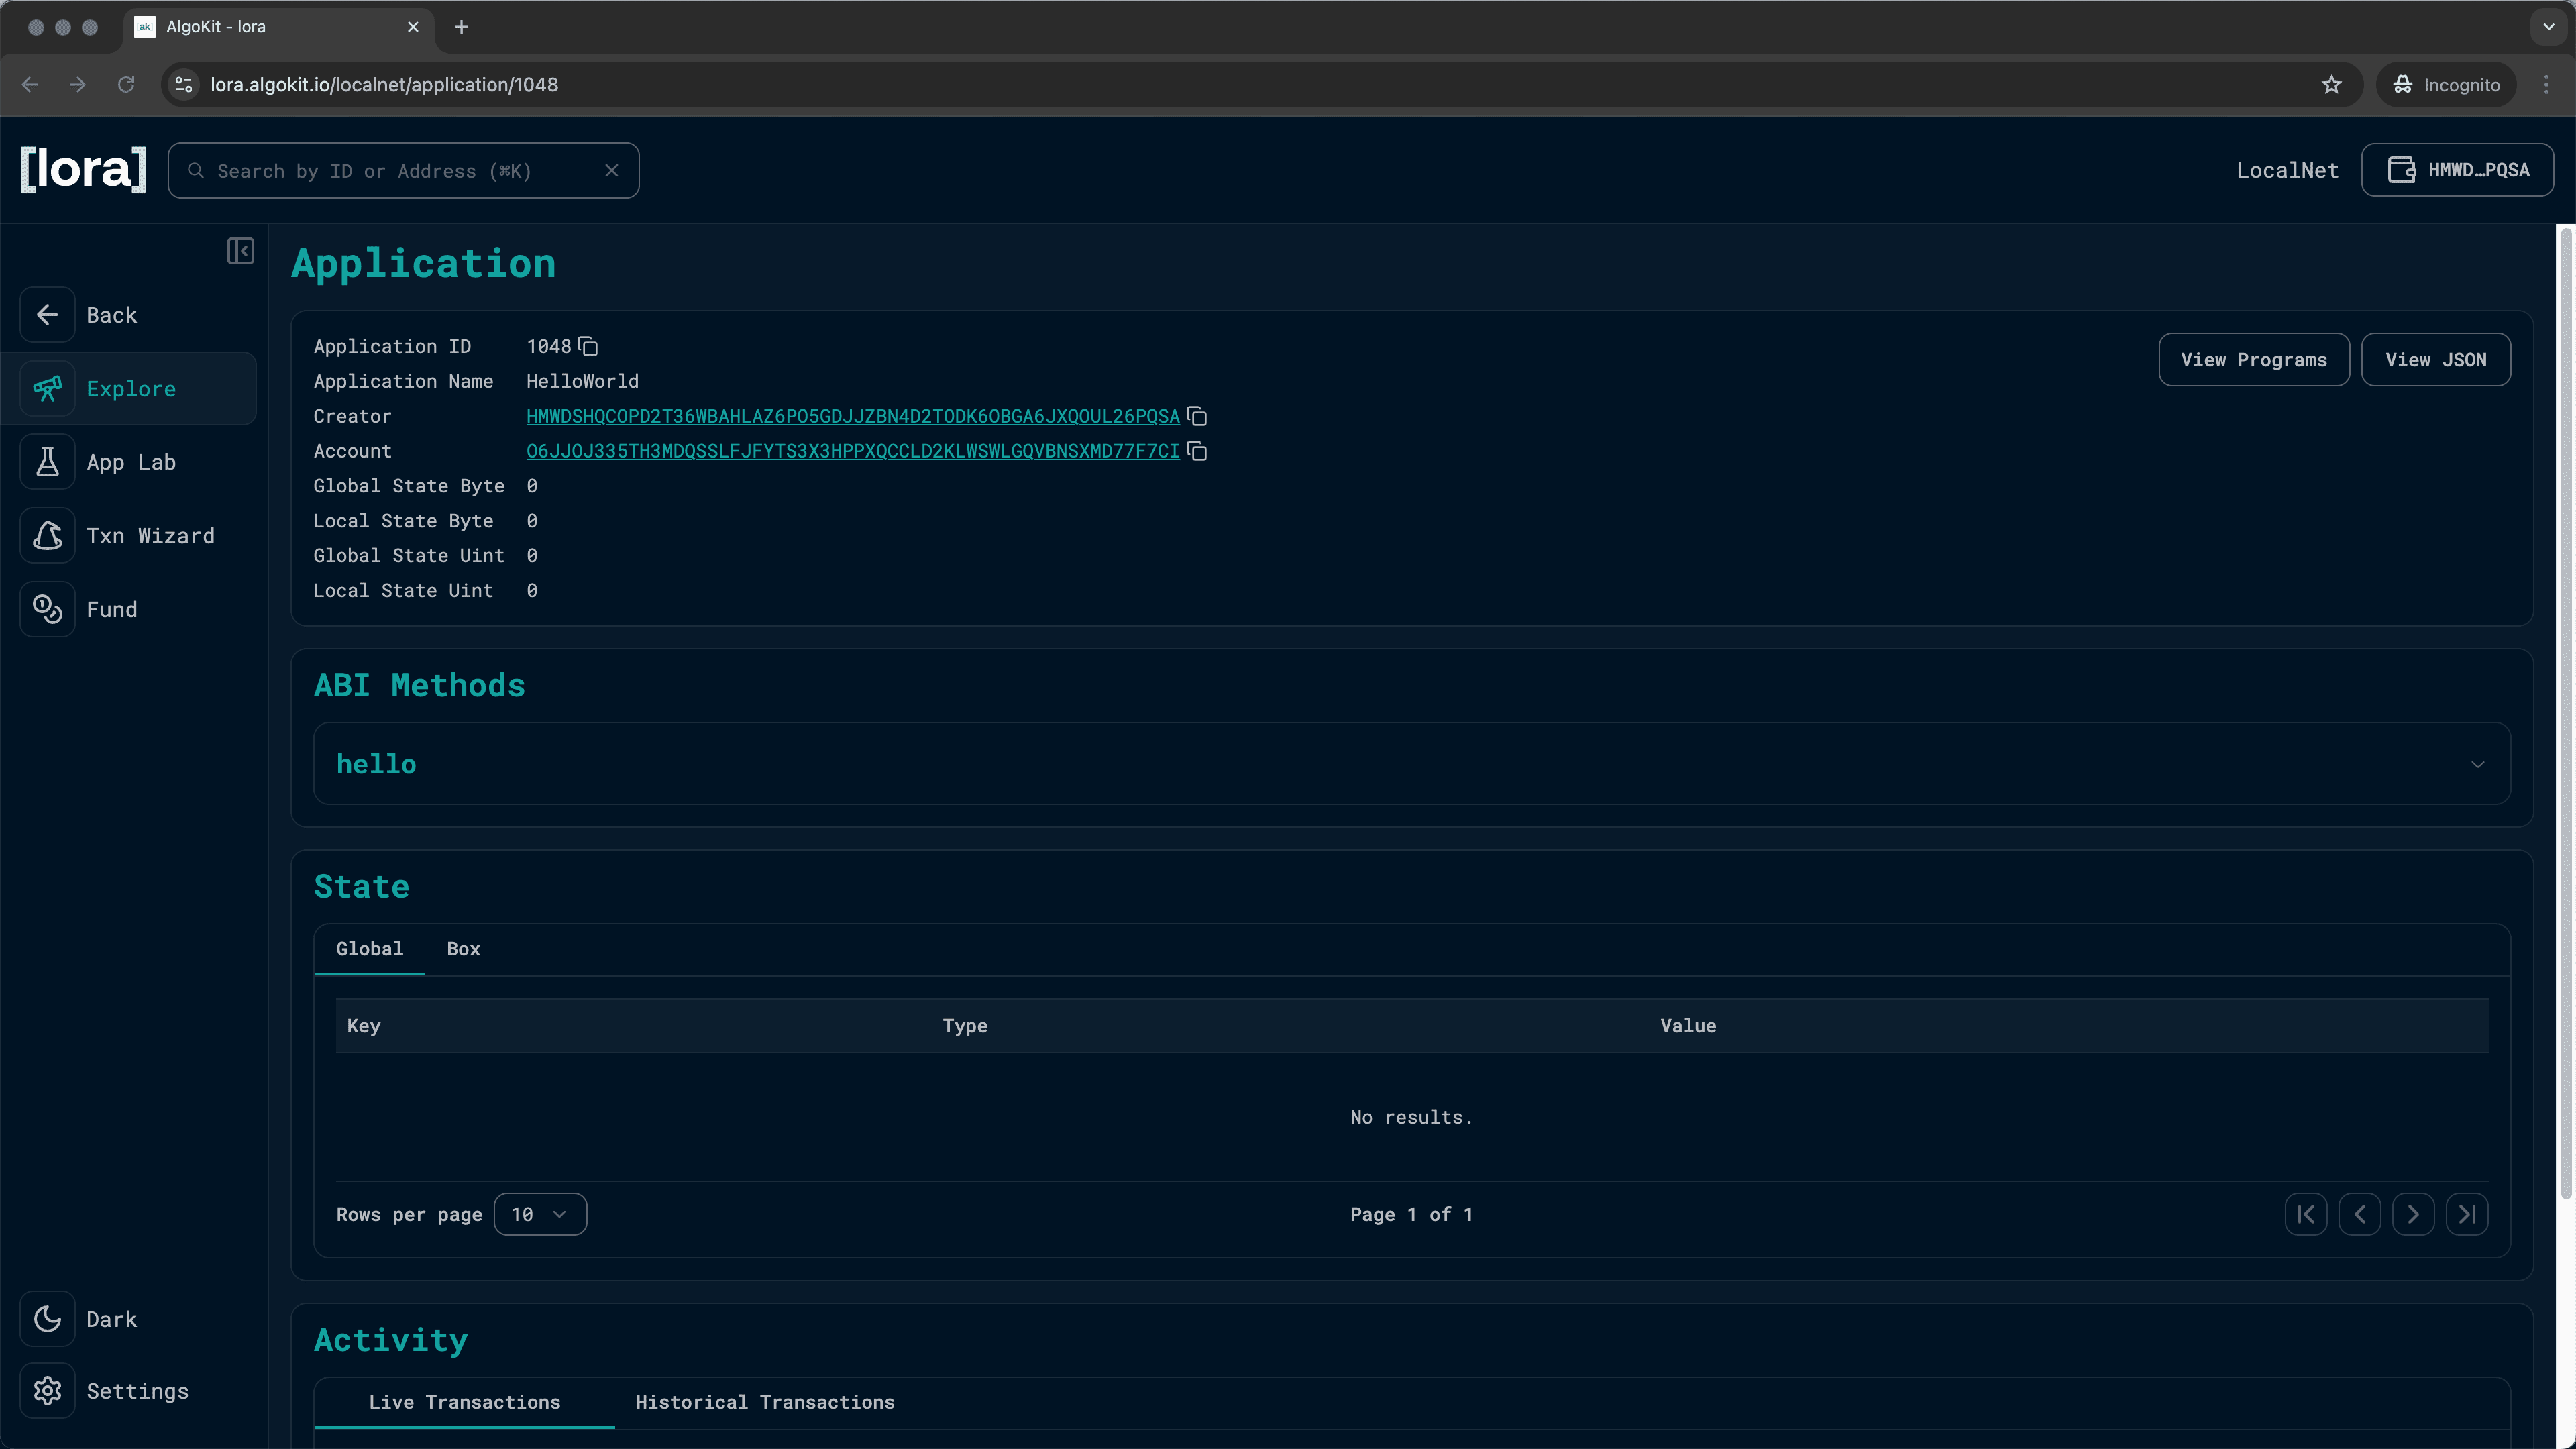Open the Creator address link

tap(853, 416)
